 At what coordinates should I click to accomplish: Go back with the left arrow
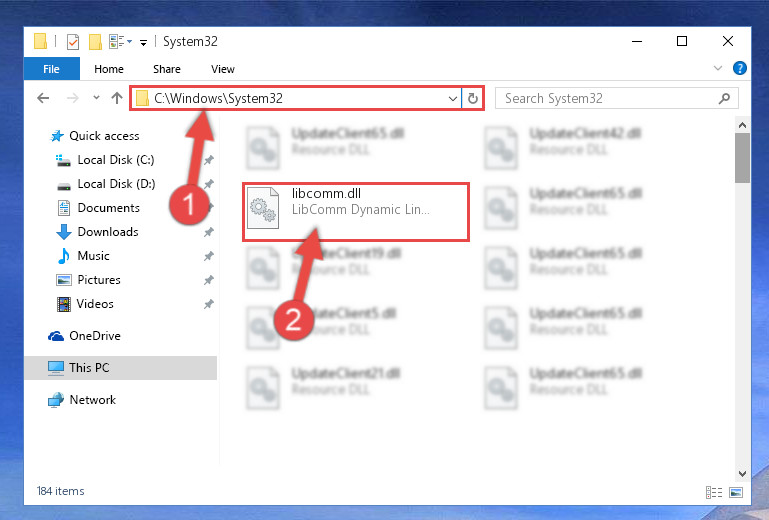tap(43, 98)
